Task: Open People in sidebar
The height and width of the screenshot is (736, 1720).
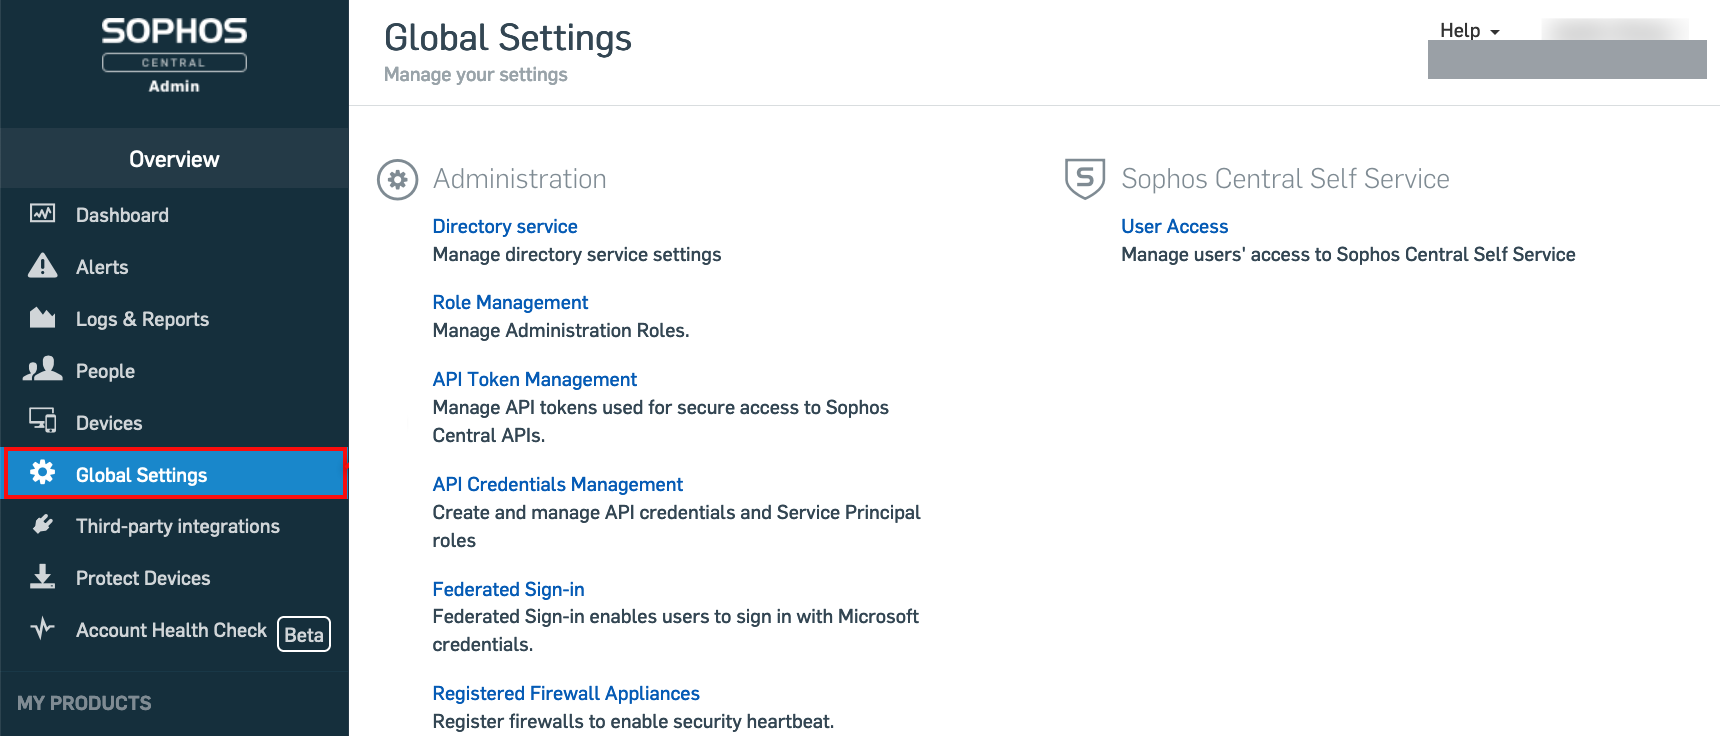Action: tap(174, 371)
